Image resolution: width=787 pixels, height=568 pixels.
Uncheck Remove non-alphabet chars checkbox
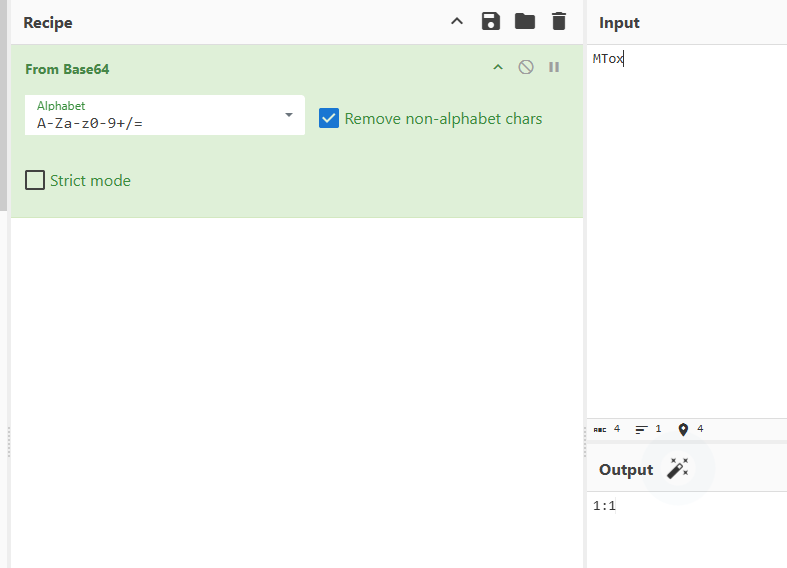[x=329, y=118]
